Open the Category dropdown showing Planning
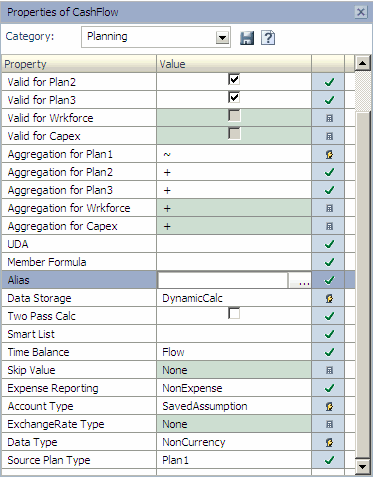The image size is (373, 478). pyautogui.click(x=222, y=38)
